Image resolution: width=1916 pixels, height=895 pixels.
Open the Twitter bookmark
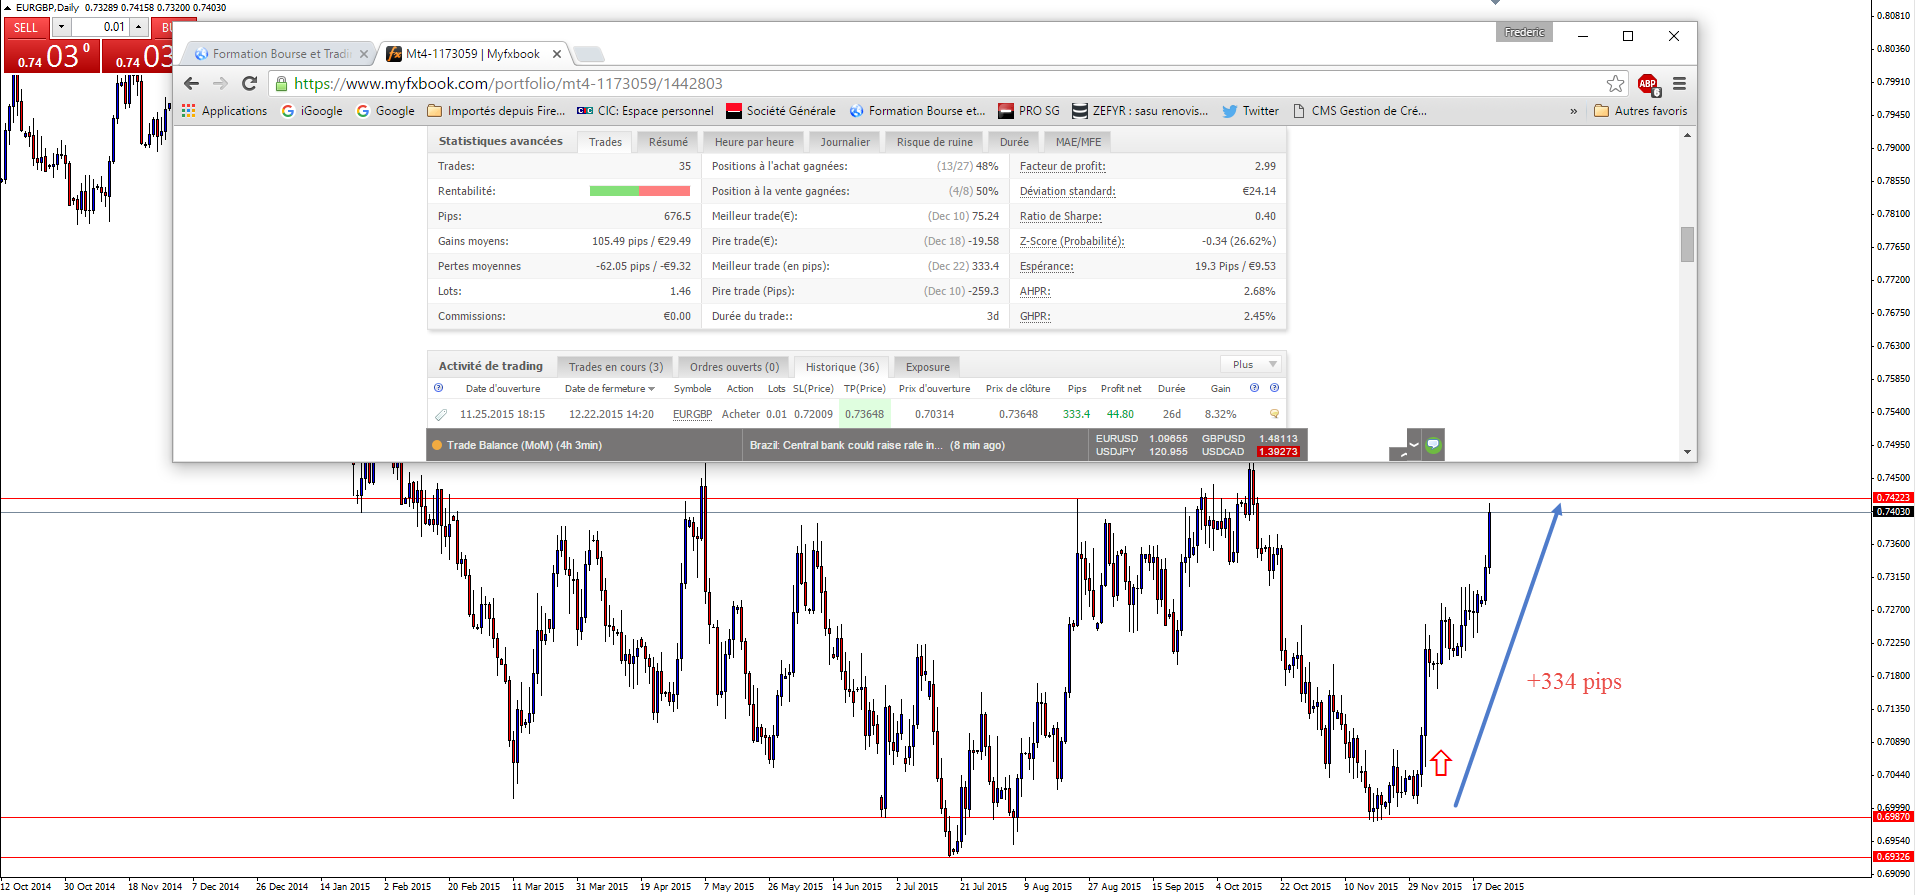click(1250, 111)
